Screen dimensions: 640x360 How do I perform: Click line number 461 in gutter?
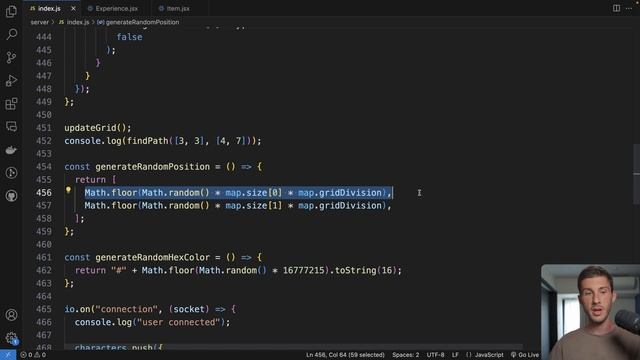click(44, 257)
